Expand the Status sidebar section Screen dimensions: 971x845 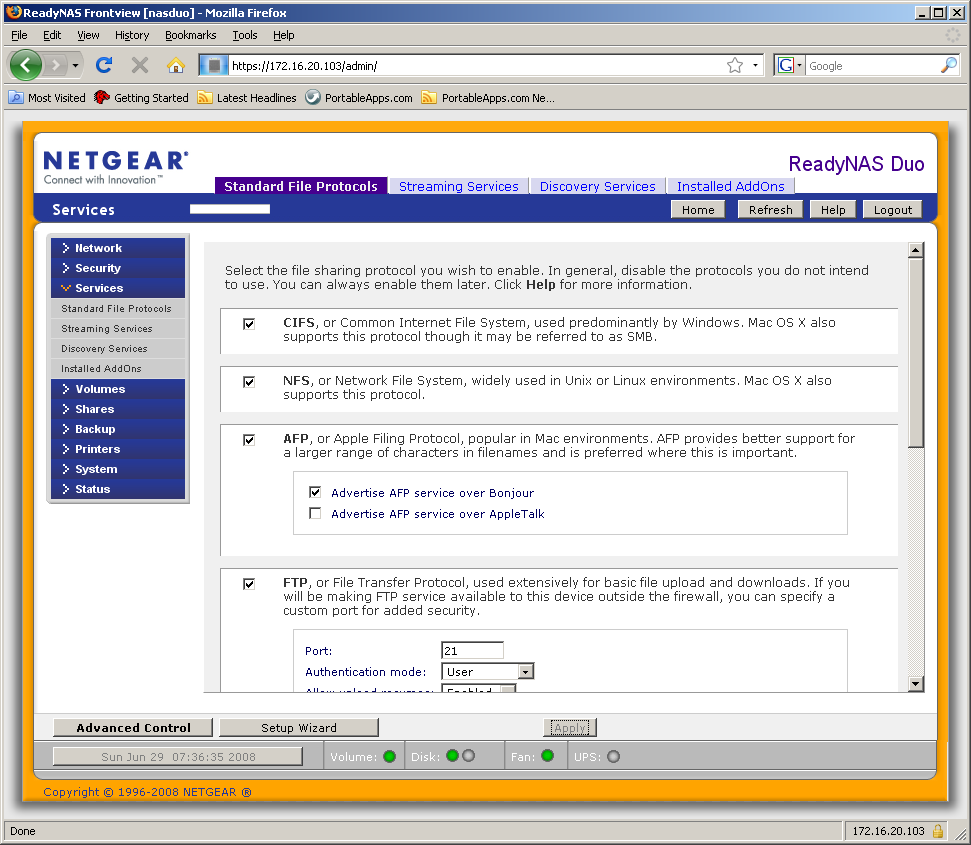118,489
